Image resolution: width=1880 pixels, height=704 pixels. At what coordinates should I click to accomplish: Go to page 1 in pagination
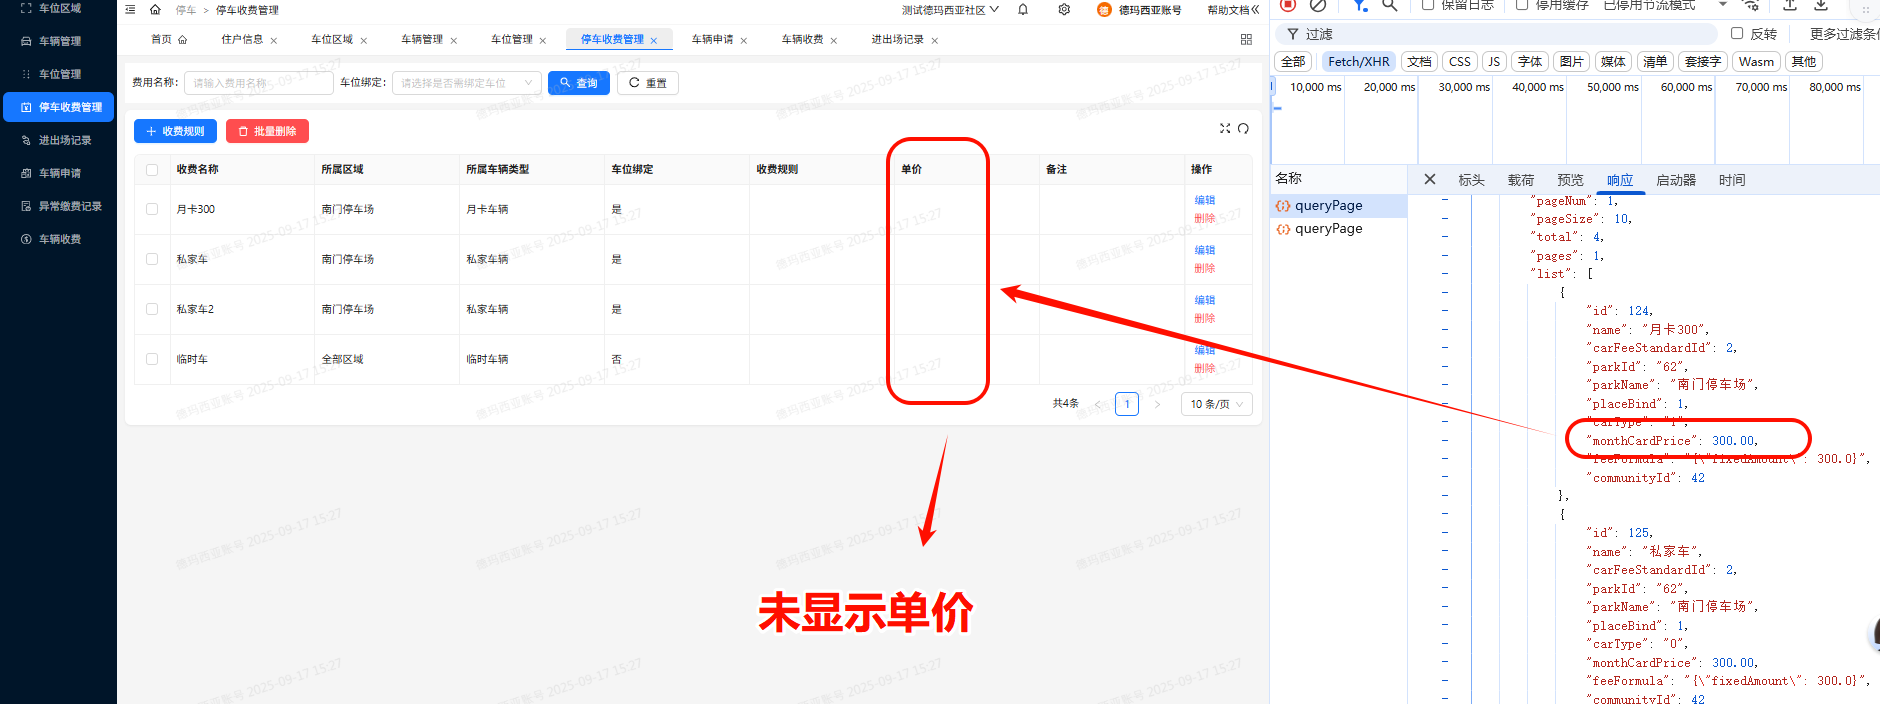click(1127, 404)
